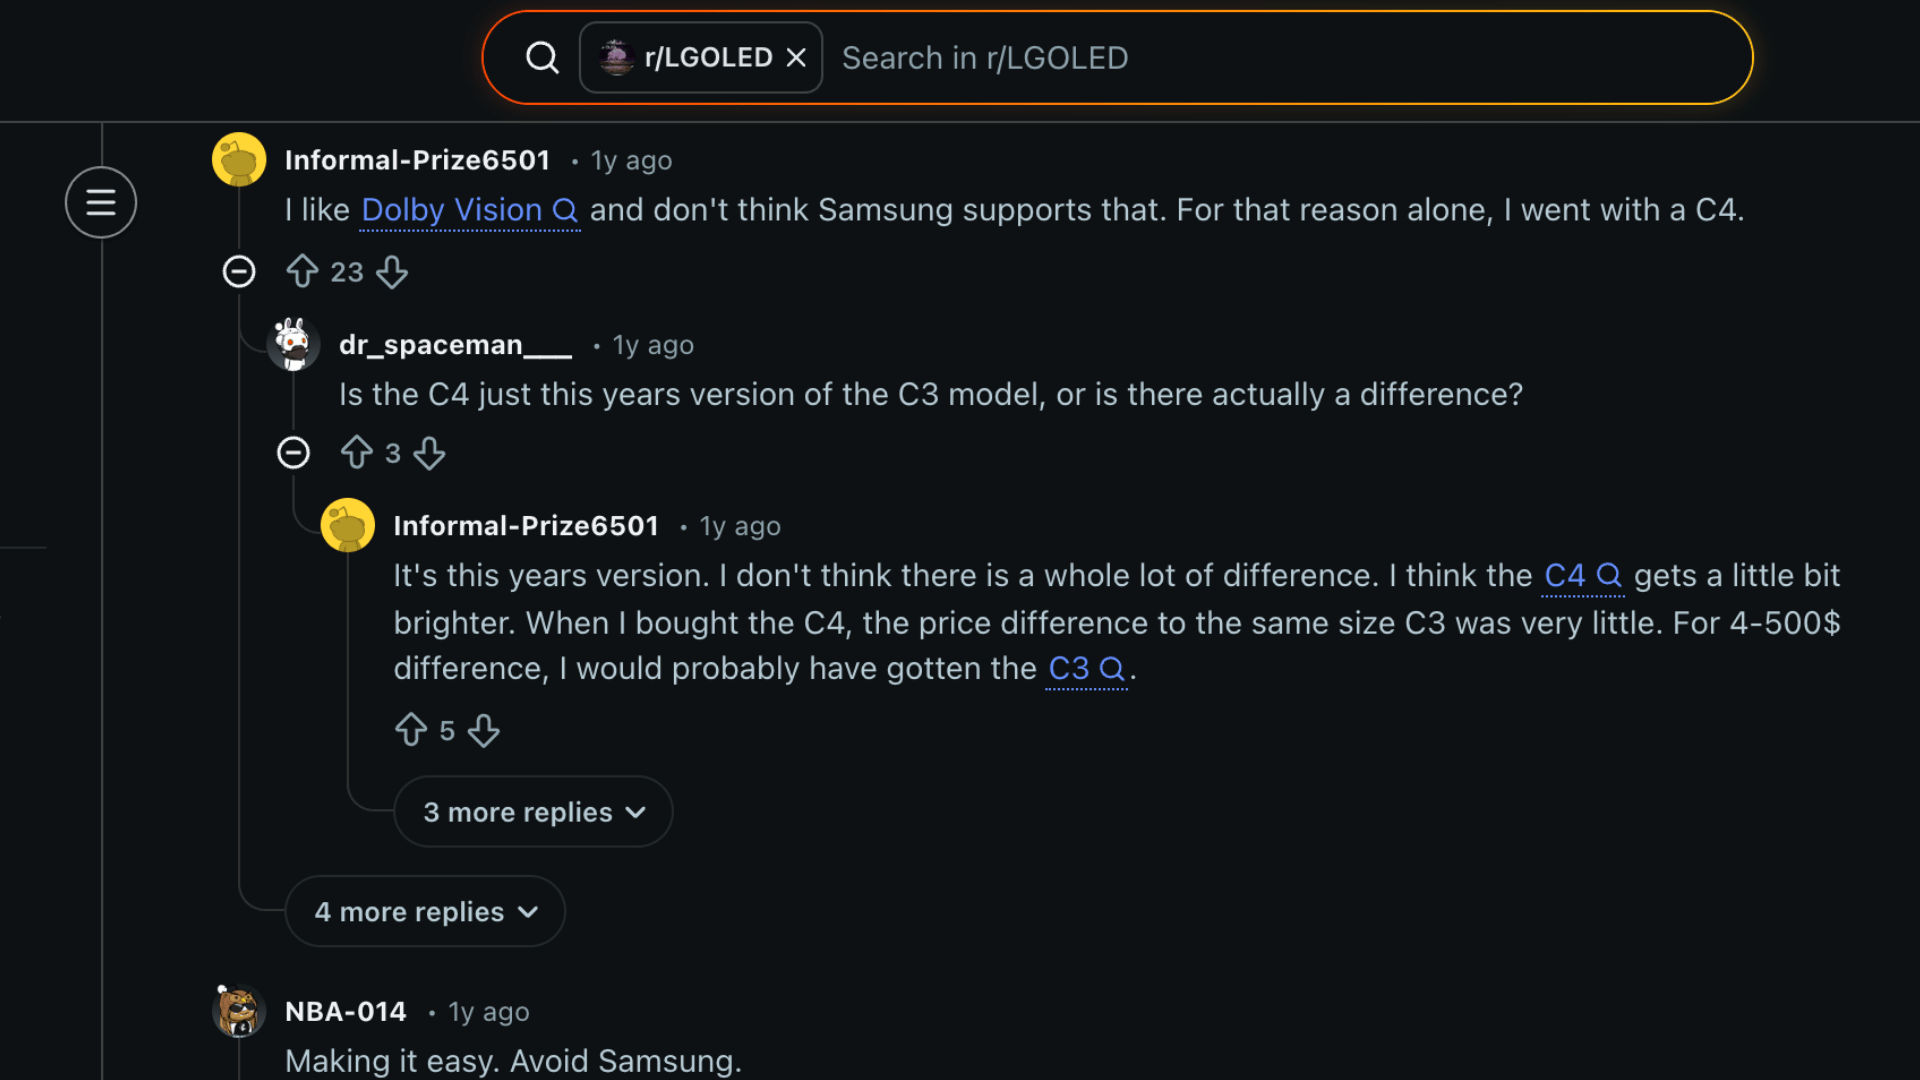Open the C3 link

[x=1069, y=668]
